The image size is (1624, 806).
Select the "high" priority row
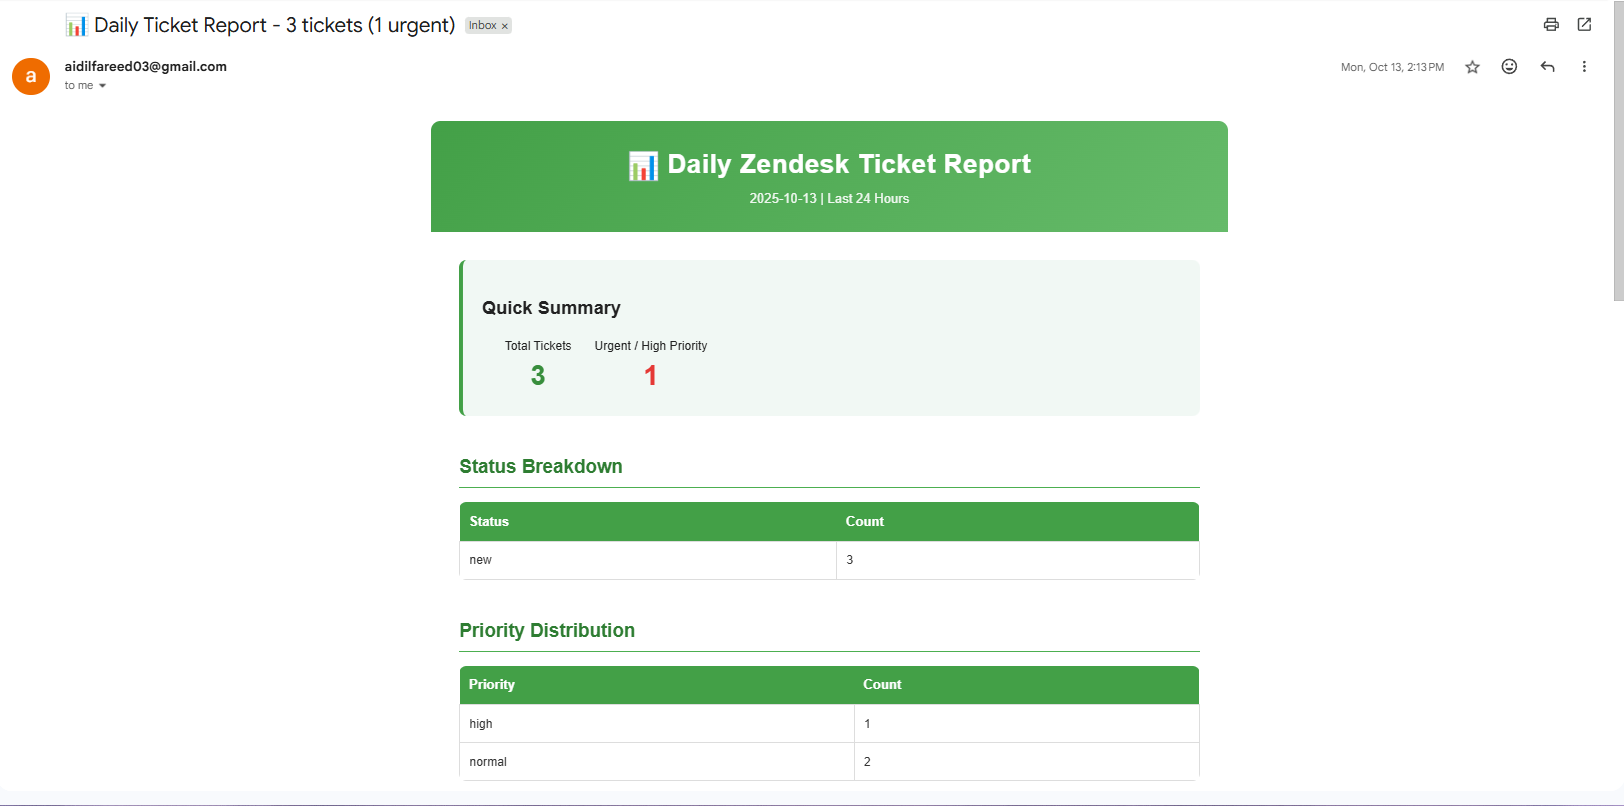coord(481,724)
